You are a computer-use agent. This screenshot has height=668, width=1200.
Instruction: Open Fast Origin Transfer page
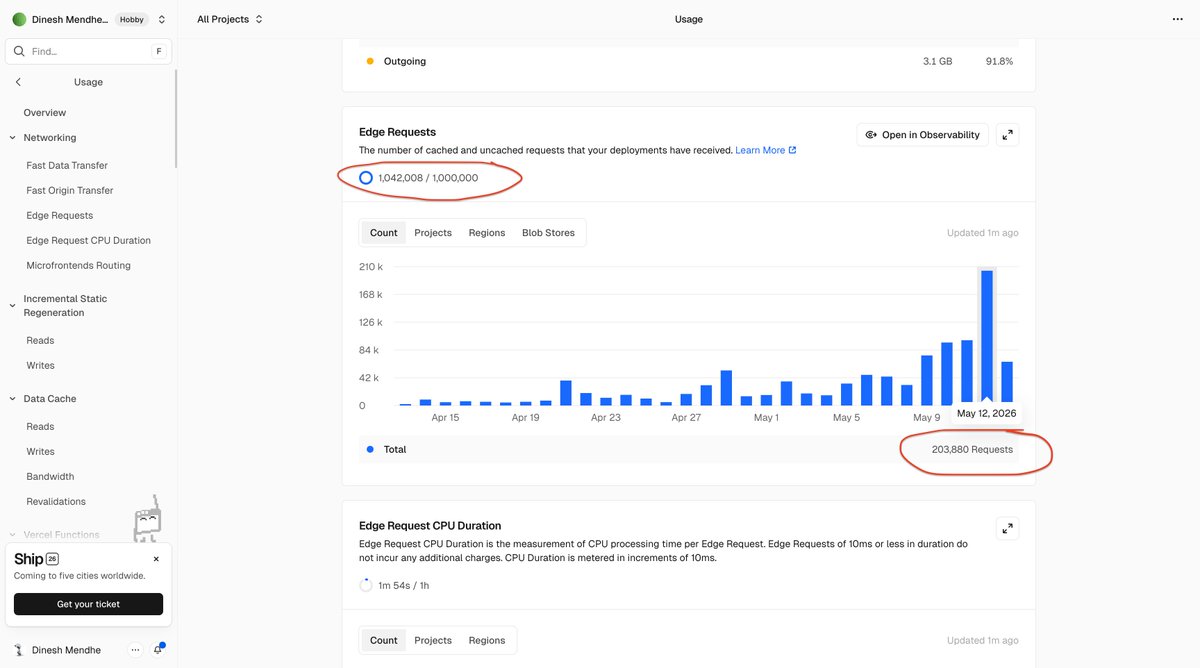tap(70, 191)
